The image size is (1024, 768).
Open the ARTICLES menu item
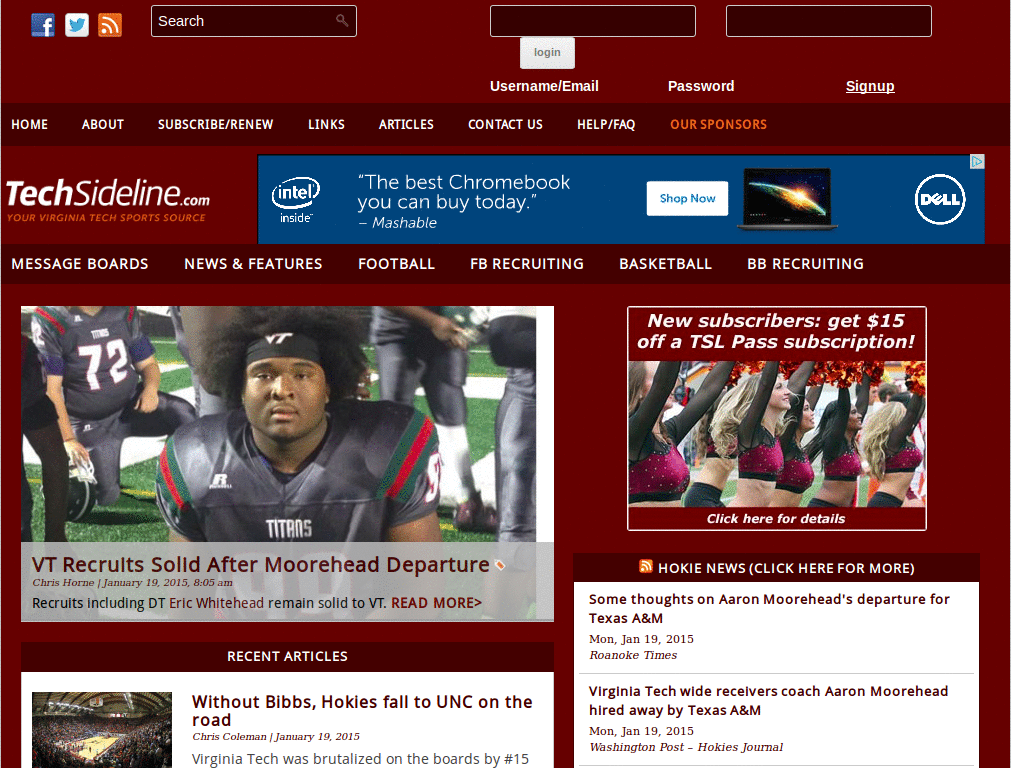406,124
